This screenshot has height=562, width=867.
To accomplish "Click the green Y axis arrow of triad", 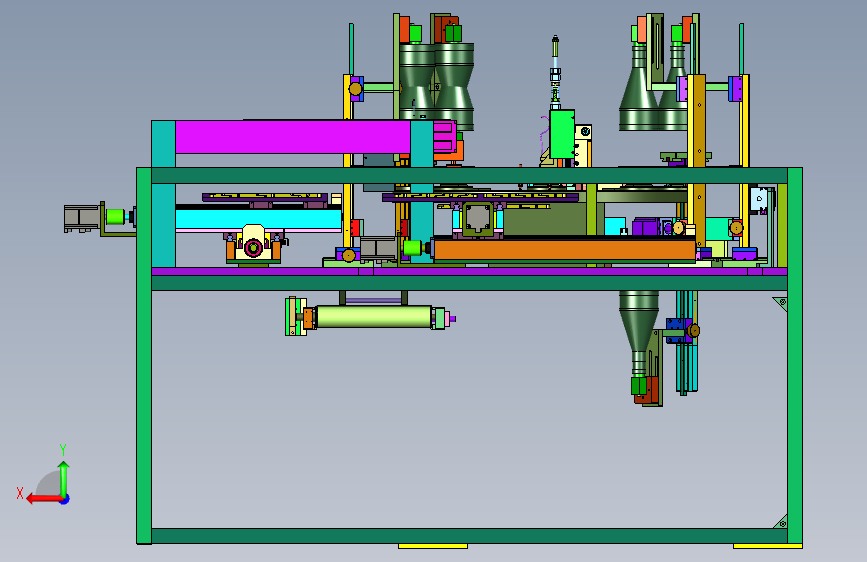I will (64, 478).
